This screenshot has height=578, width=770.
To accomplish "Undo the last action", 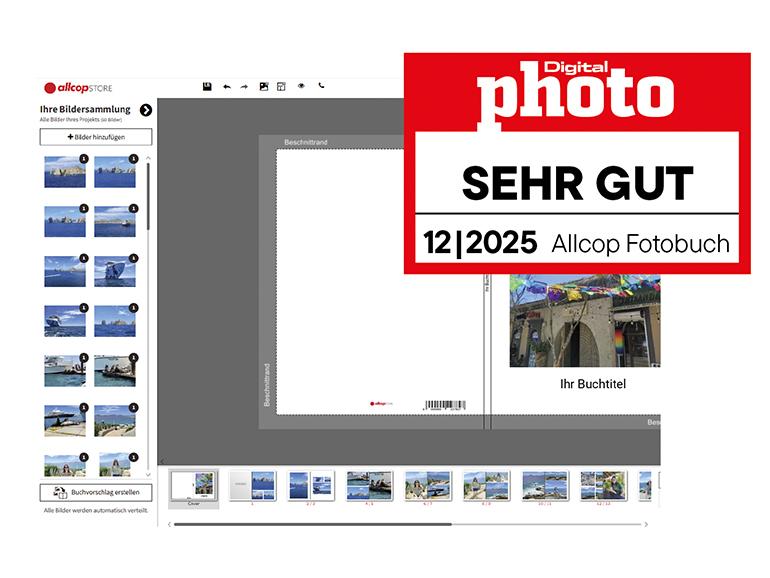I will pos(226,87).
